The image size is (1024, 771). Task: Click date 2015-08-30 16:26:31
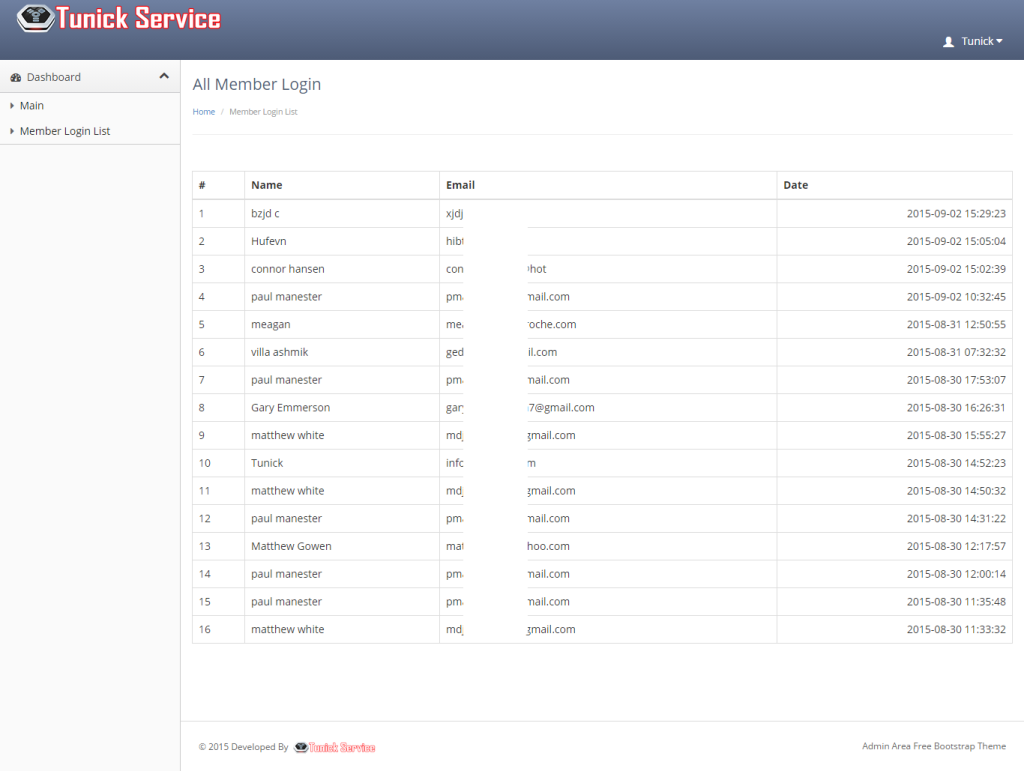tap(956, 408)
